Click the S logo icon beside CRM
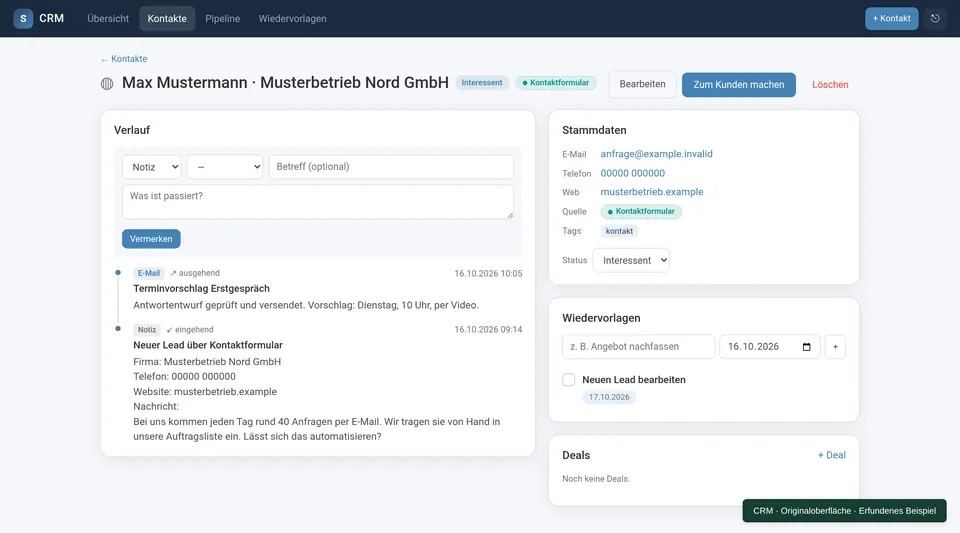The width and height of the screenshot is (960, 533). pyautogui.click(x=23, y=18)
